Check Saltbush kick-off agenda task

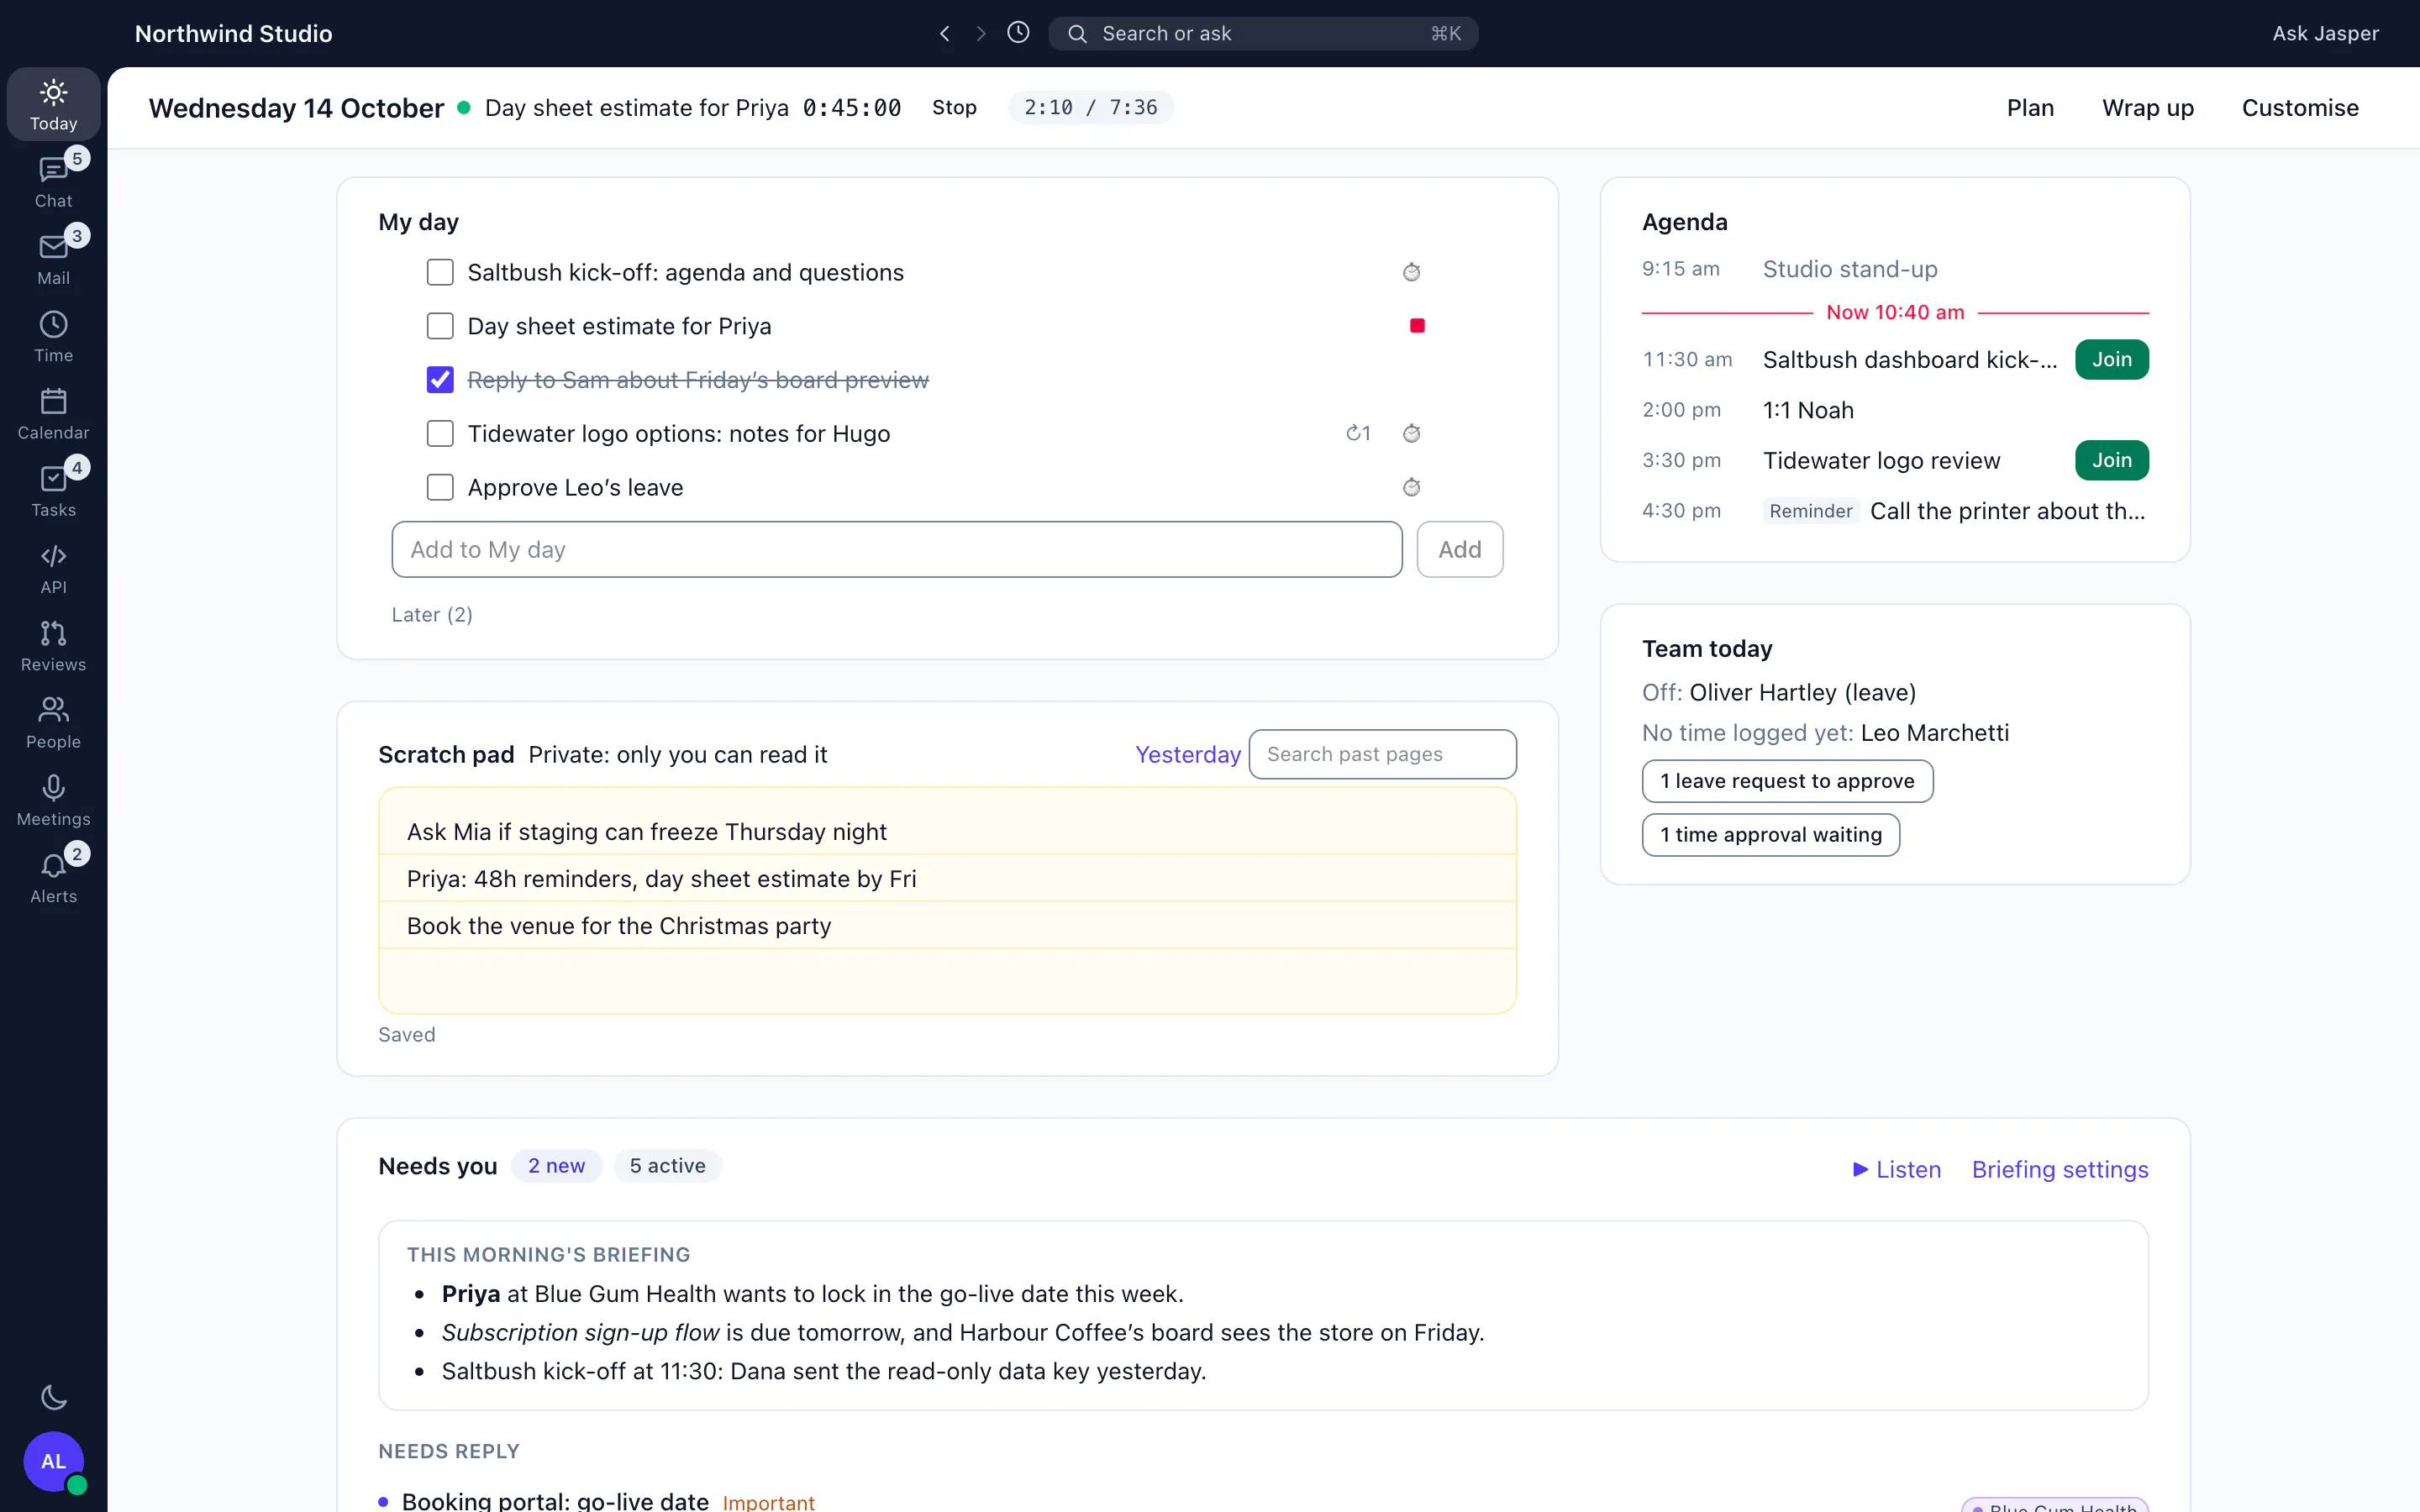point(440,272)
